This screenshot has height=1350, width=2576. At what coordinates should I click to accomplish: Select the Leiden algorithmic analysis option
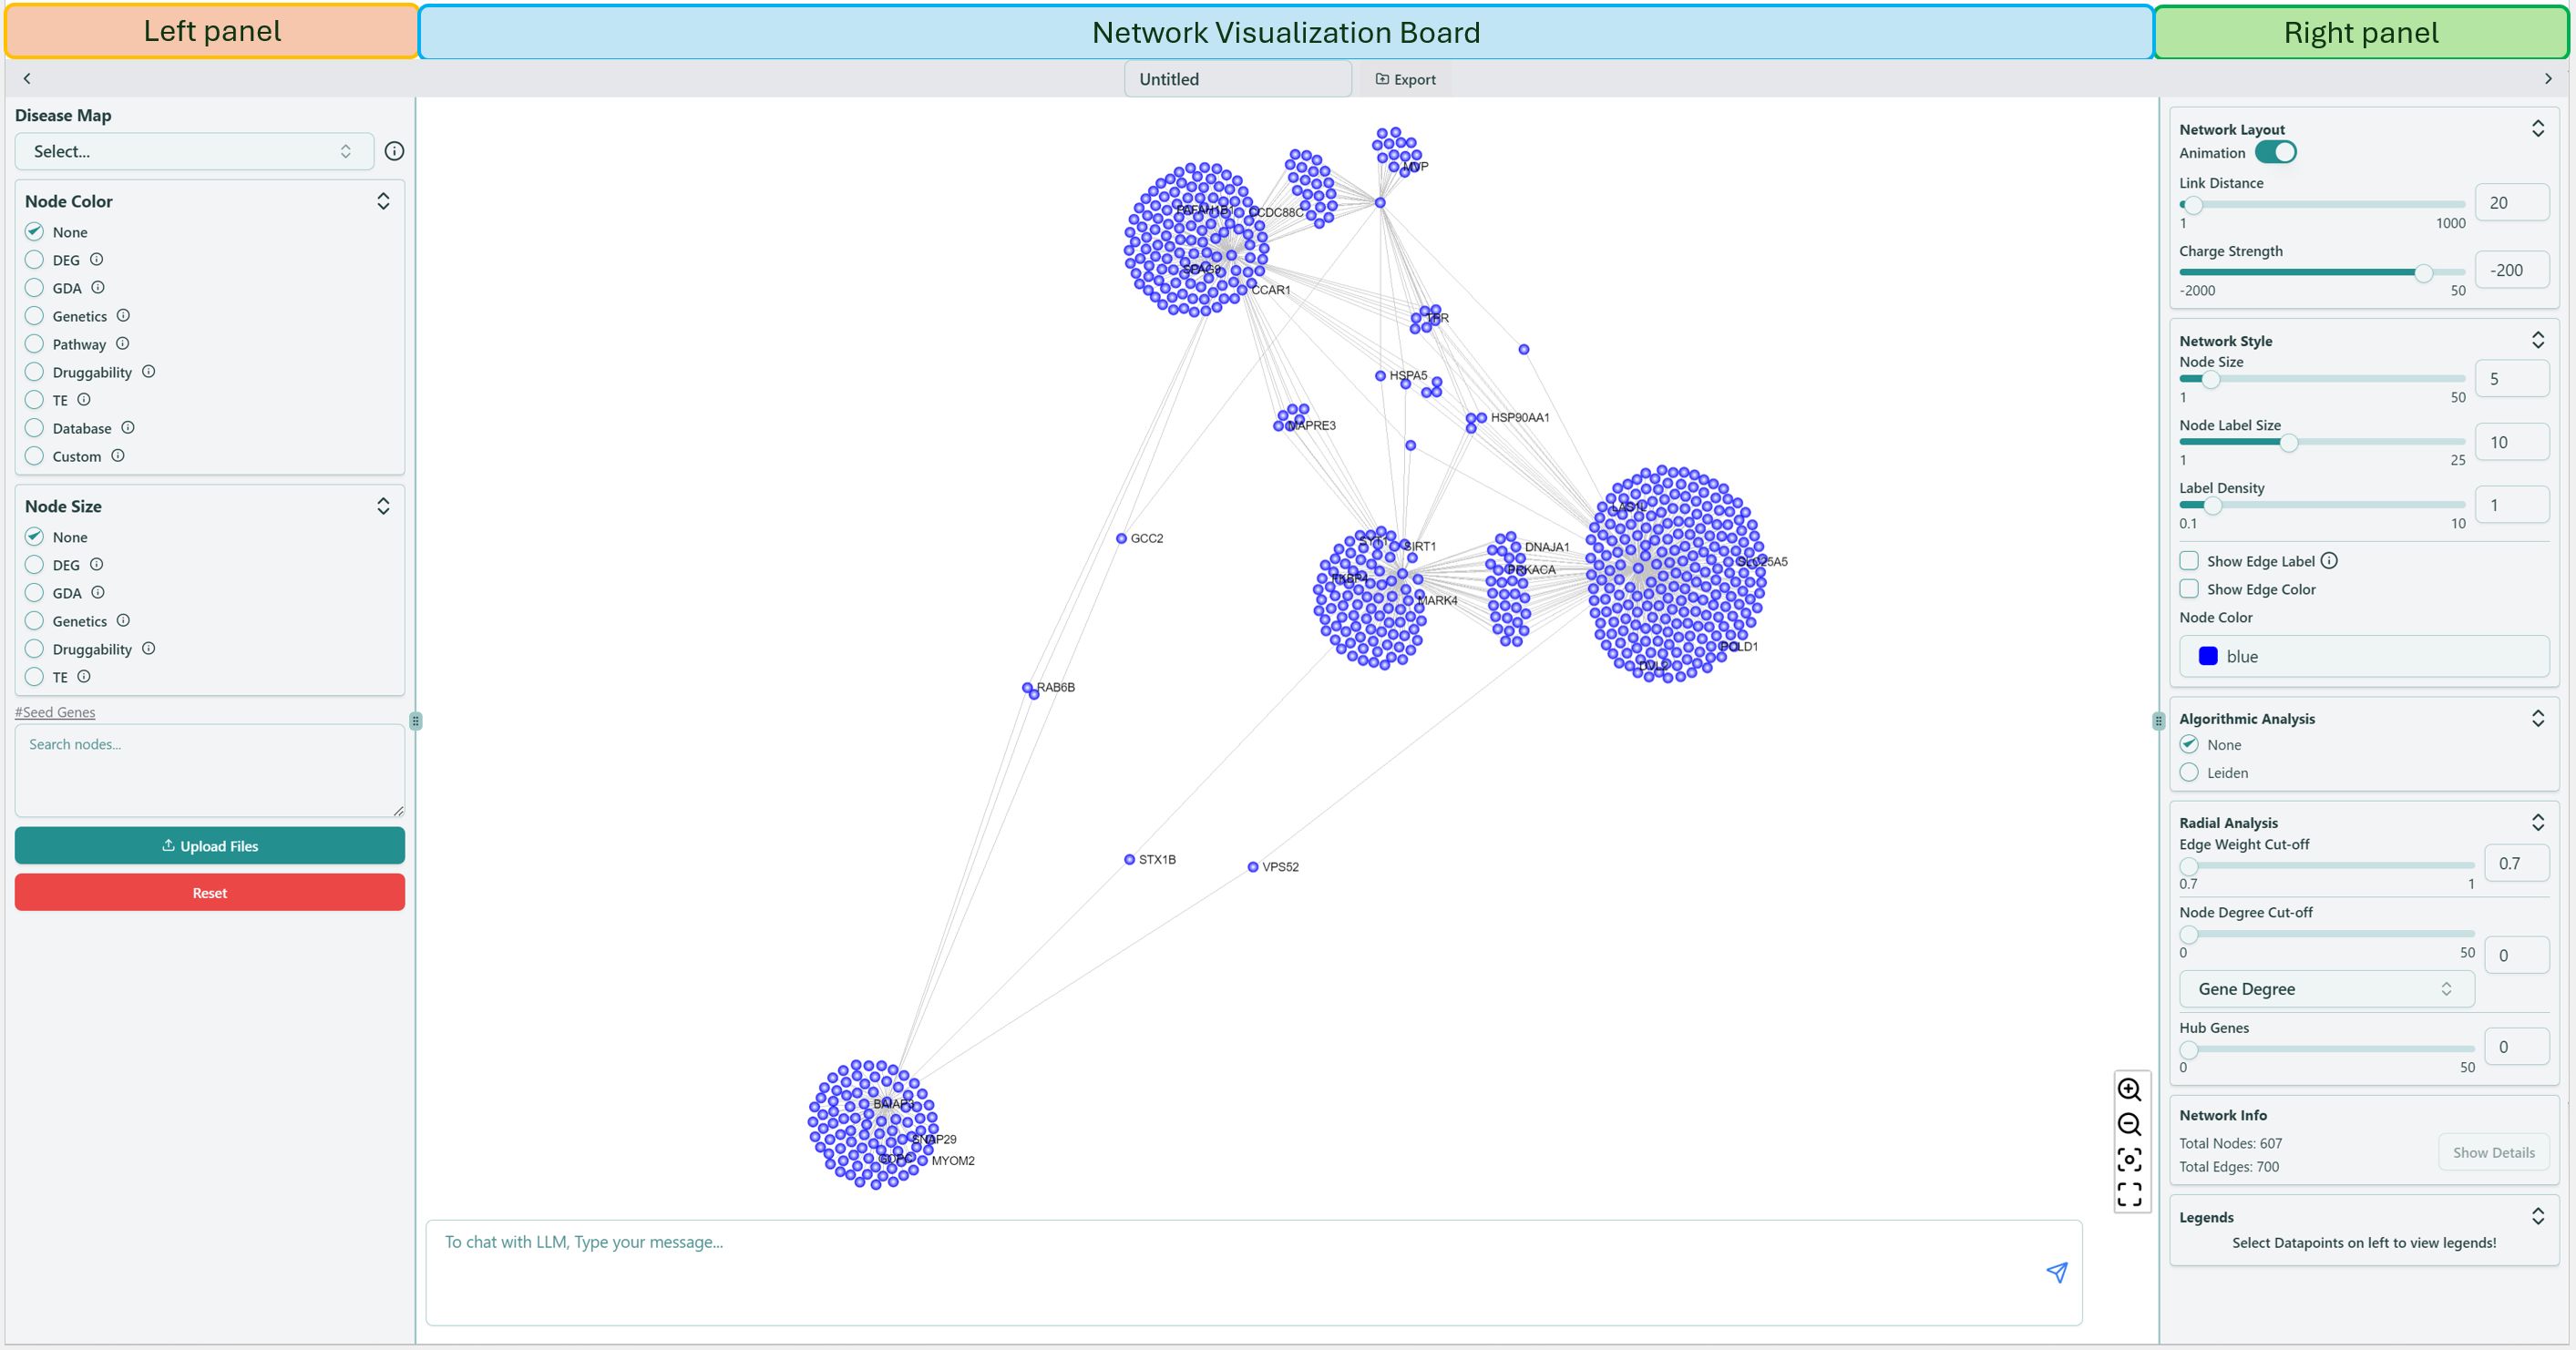[x=2189, y=772]
